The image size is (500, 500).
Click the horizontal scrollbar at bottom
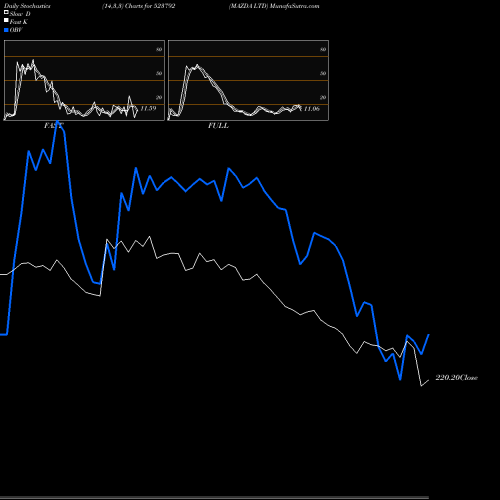click(x=214, y=498)
